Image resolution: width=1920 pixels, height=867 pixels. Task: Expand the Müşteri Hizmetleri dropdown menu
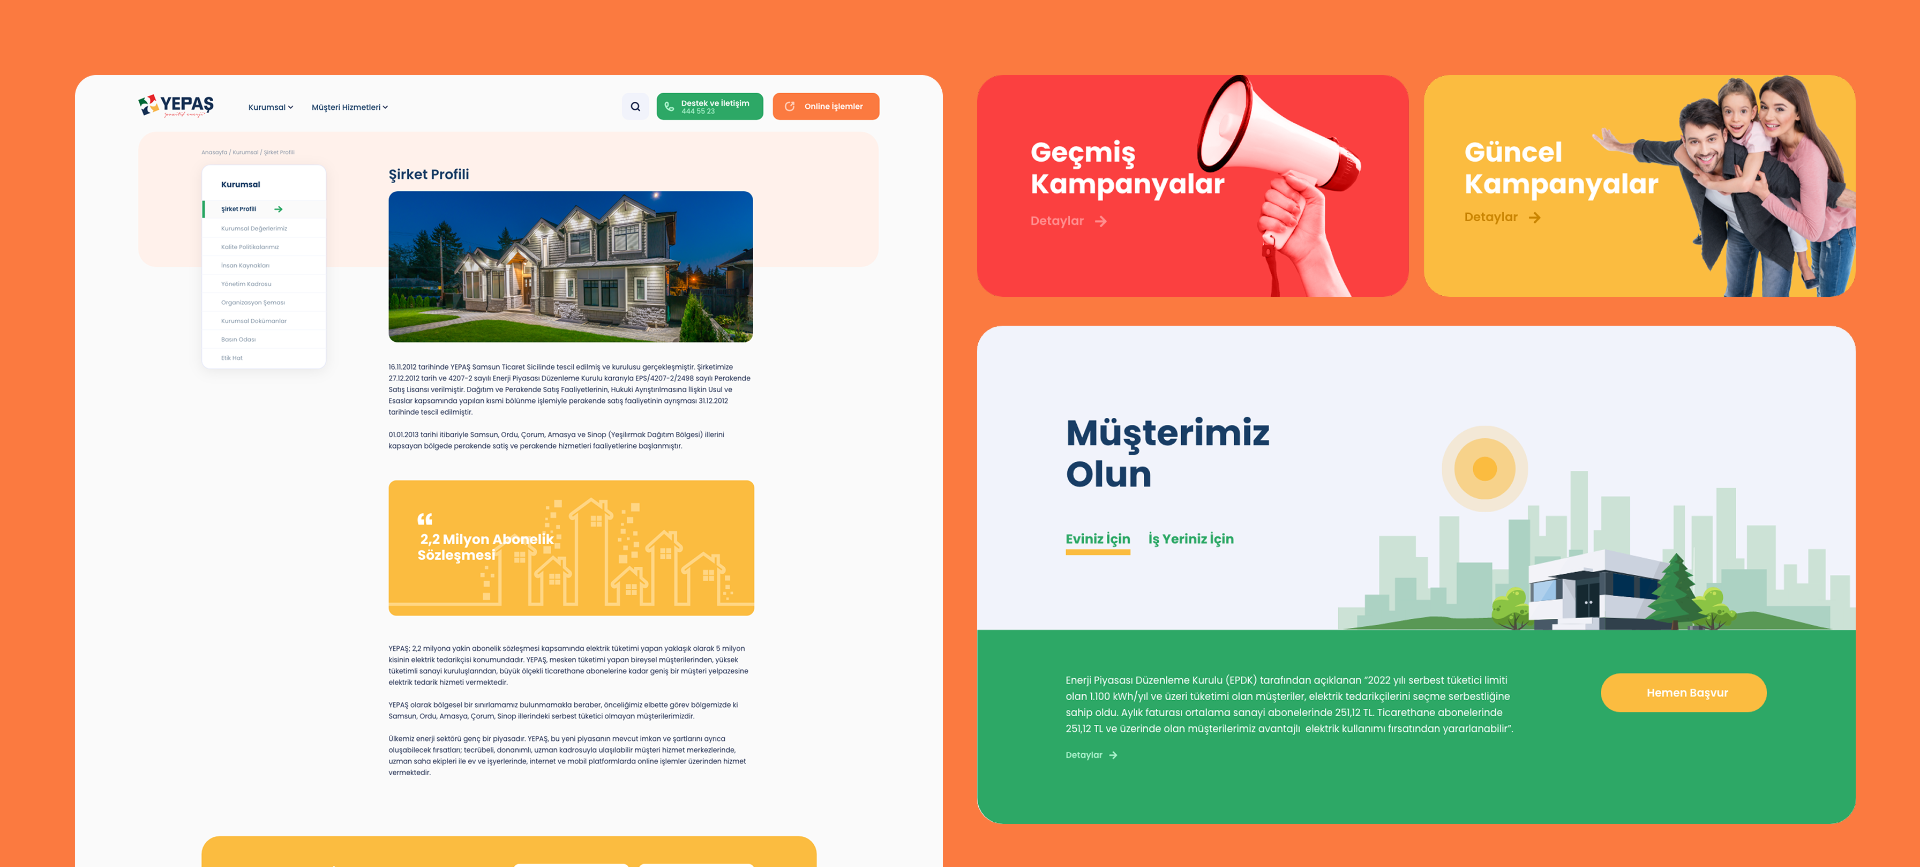[349, 107]
